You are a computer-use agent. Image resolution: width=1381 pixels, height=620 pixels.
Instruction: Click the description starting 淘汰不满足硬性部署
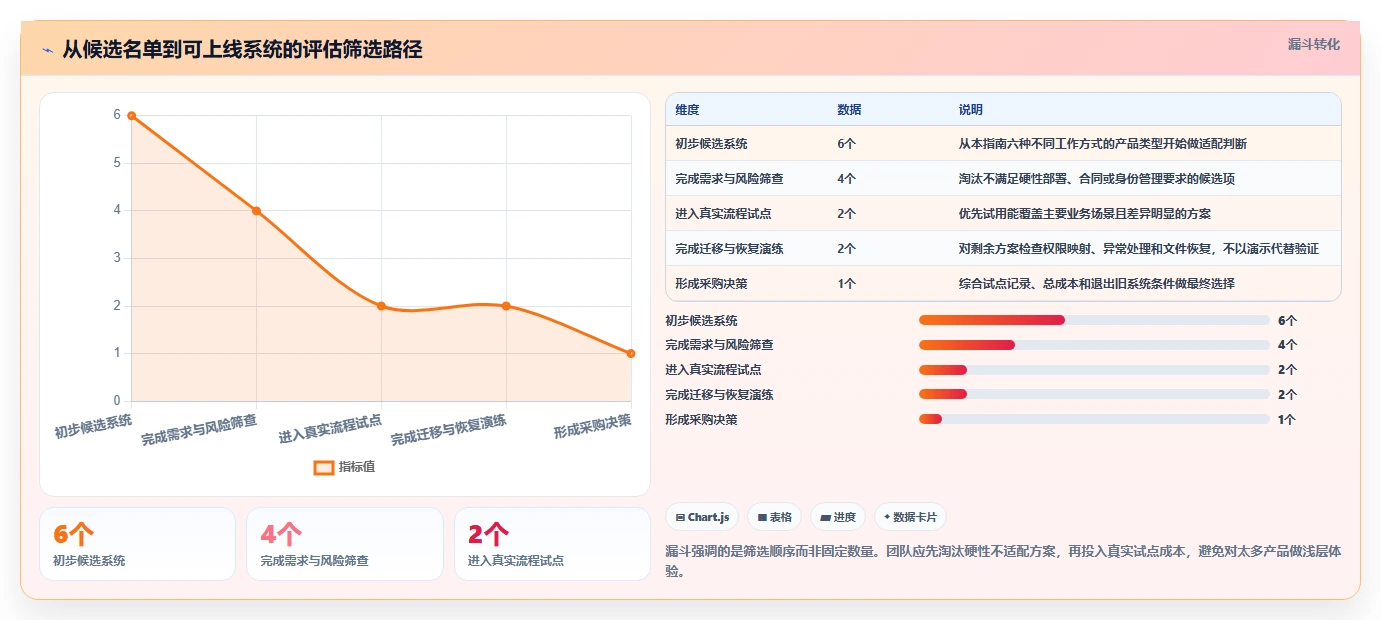(1096, 178)
